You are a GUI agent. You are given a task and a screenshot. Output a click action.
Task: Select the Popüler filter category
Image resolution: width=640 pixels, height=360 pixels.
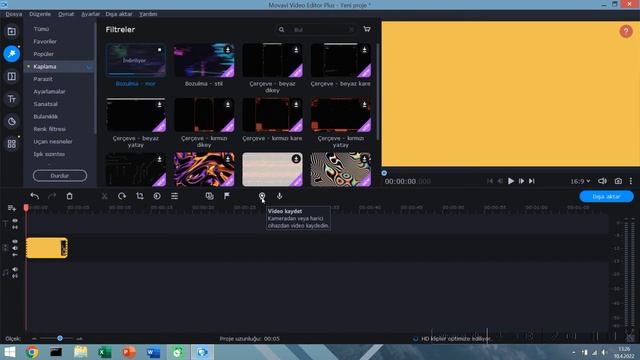tap(43, 54)
